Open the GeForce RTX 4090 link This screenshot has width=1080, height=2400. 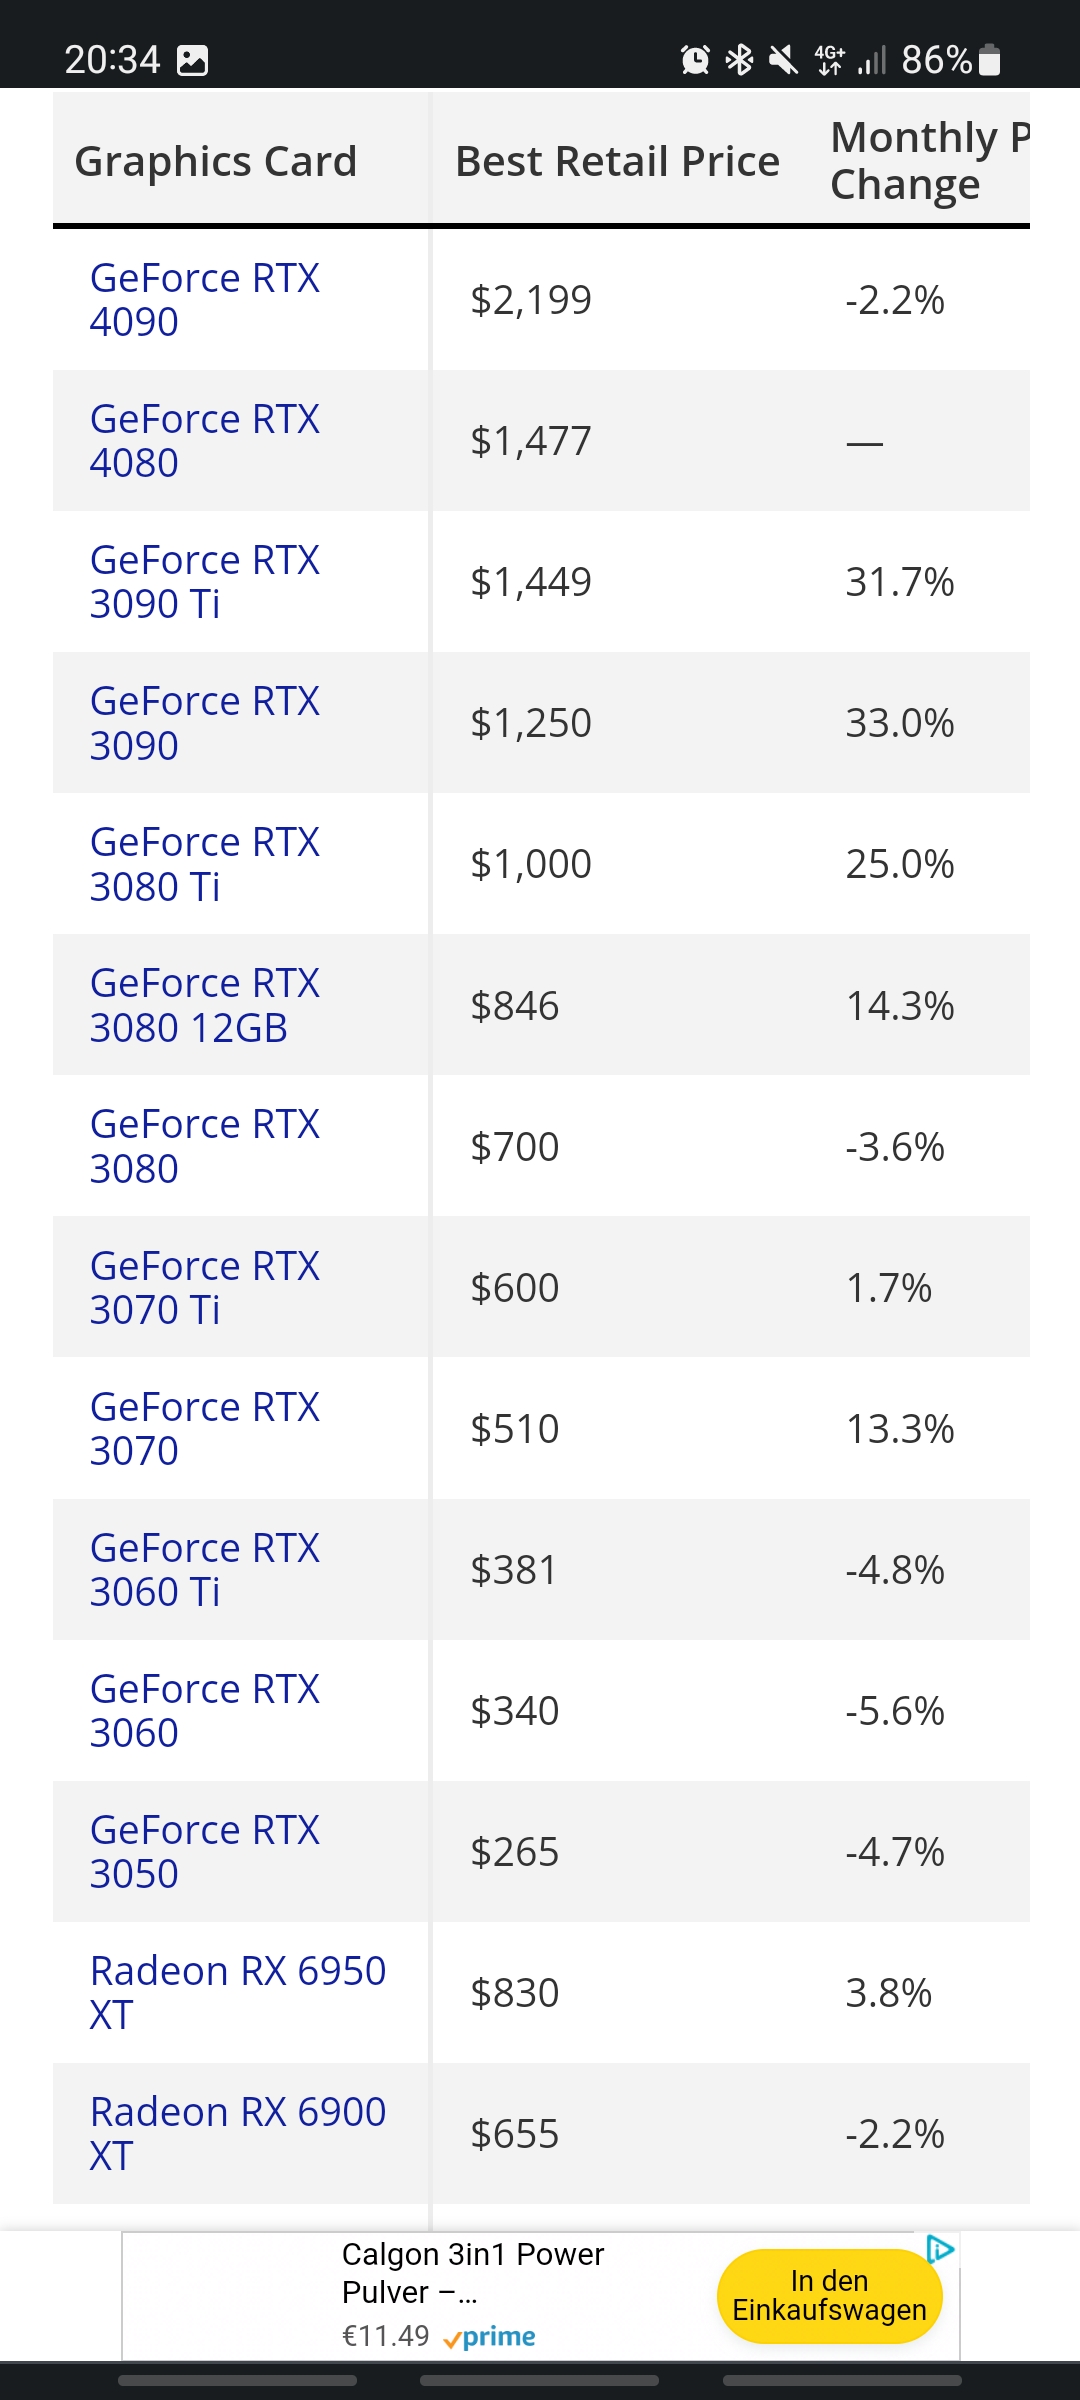(x=204, y=299)
